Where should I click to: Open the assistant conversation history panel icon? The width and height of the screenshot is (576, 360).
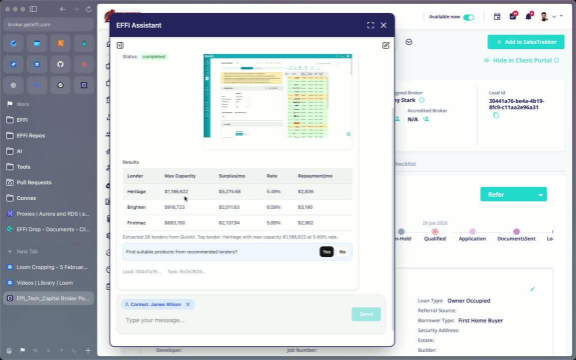(x=120, y=45)
